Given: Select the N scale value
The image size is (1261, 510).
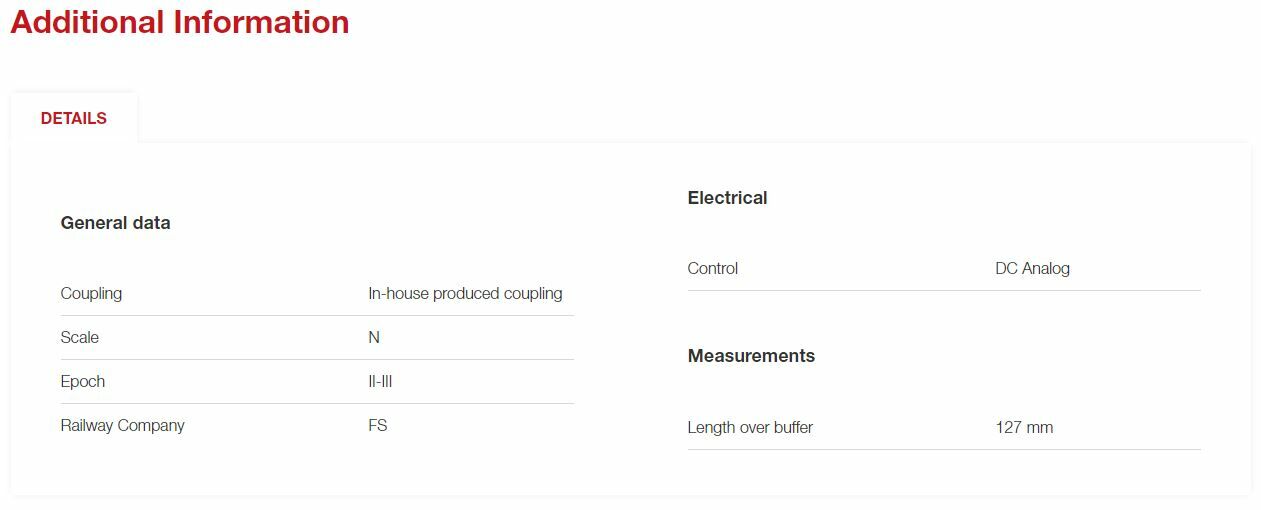Looking at the screenshot, I should [374, 337].
